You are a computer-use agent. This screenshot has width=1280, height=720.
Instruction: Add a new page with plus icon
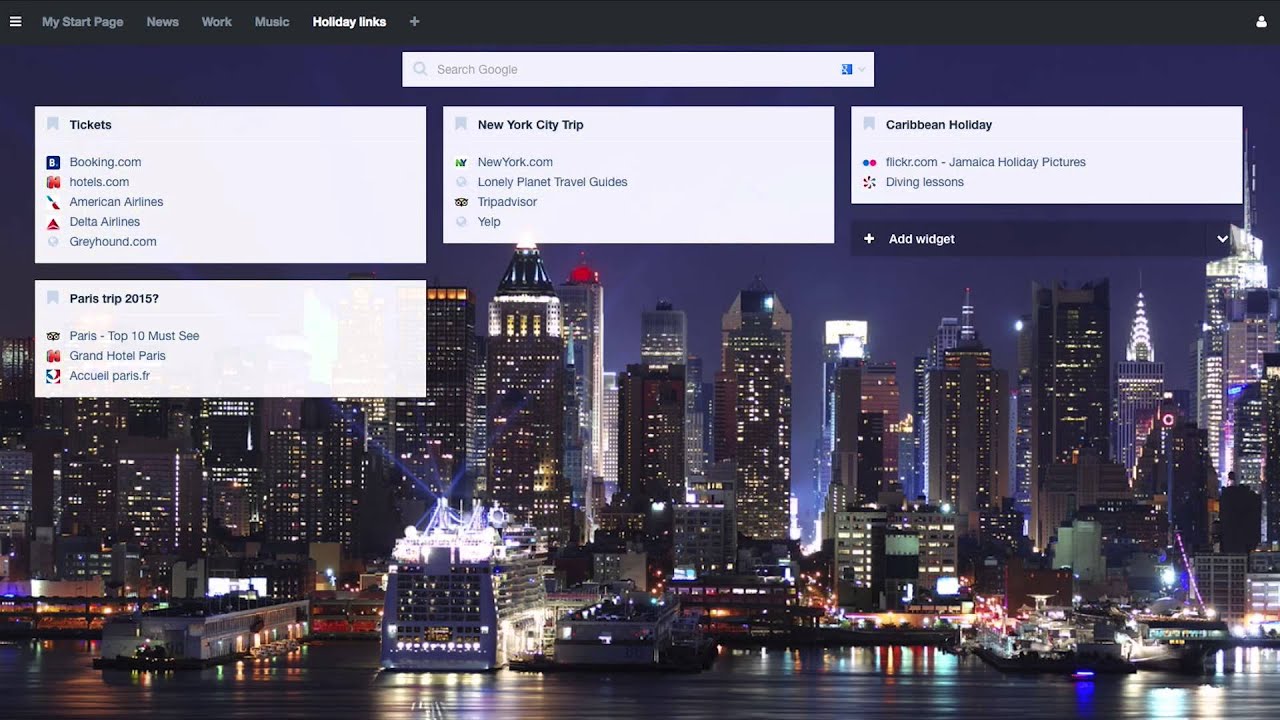coord(415,21)
